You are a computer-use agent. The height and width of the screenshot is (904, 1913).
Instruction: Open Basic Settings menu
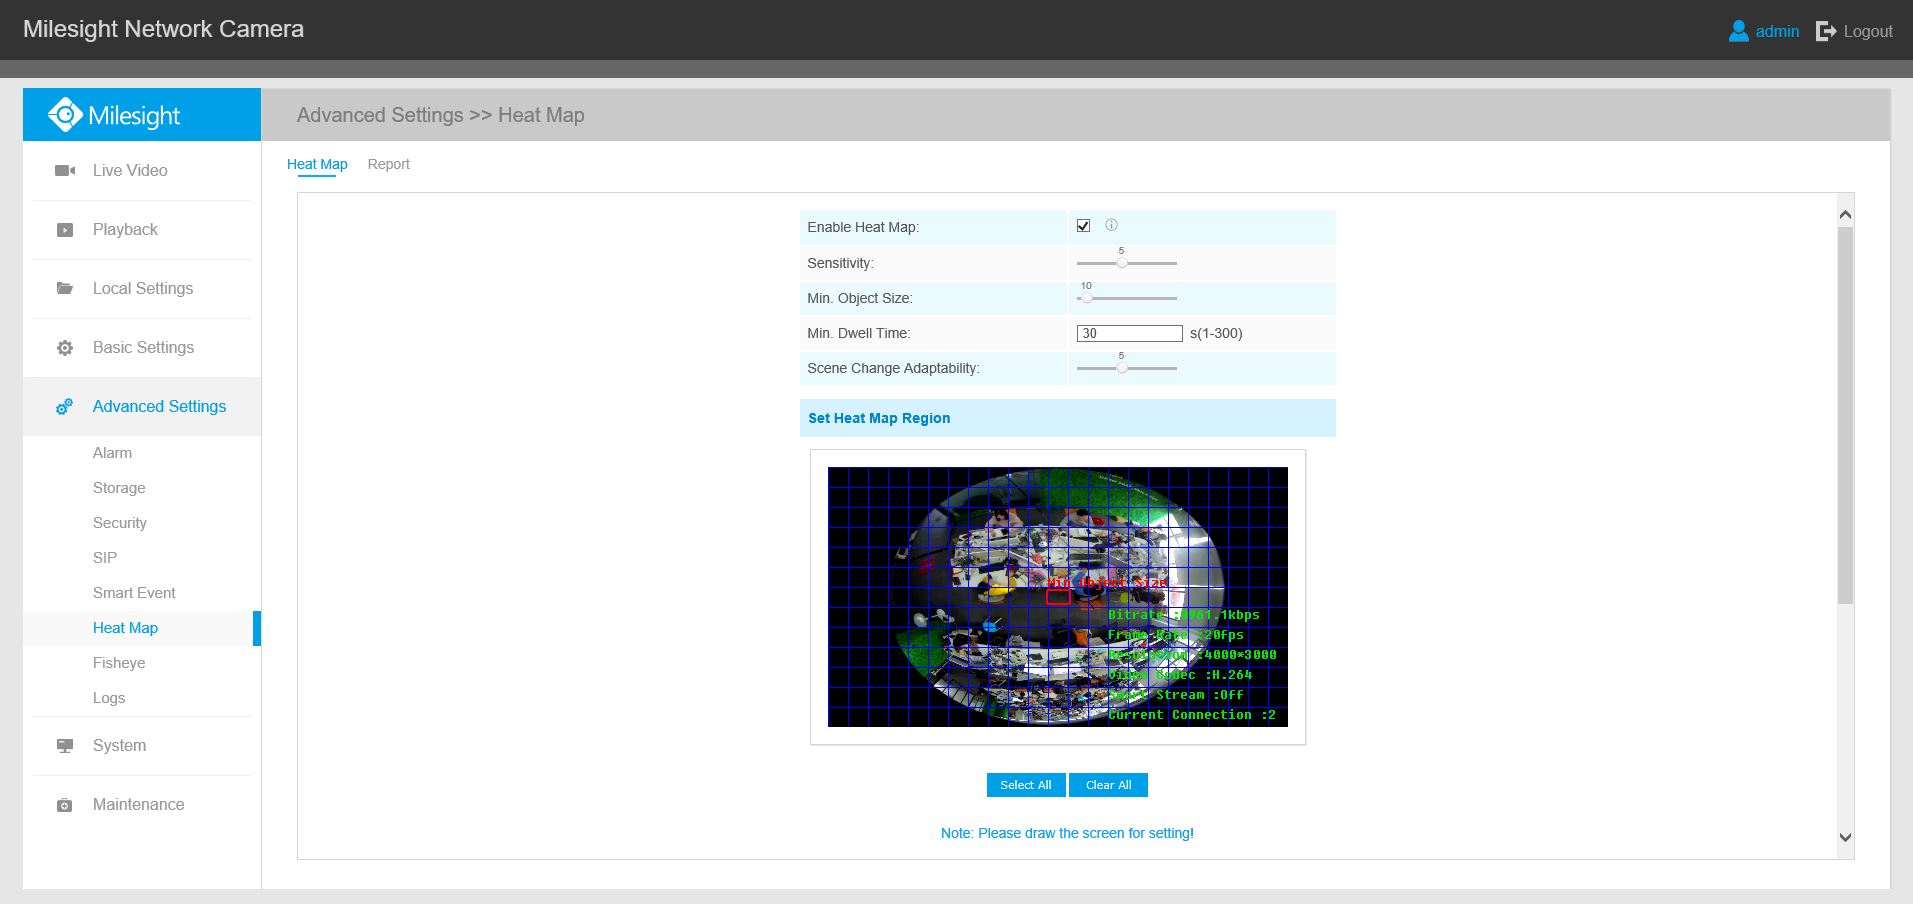[142, 348]
